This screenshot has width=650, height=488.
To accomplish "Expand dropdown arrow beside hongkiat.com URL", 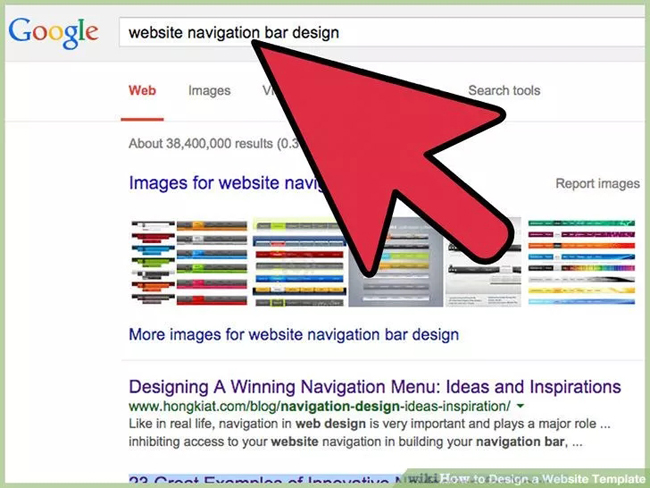I will (520, 406).
